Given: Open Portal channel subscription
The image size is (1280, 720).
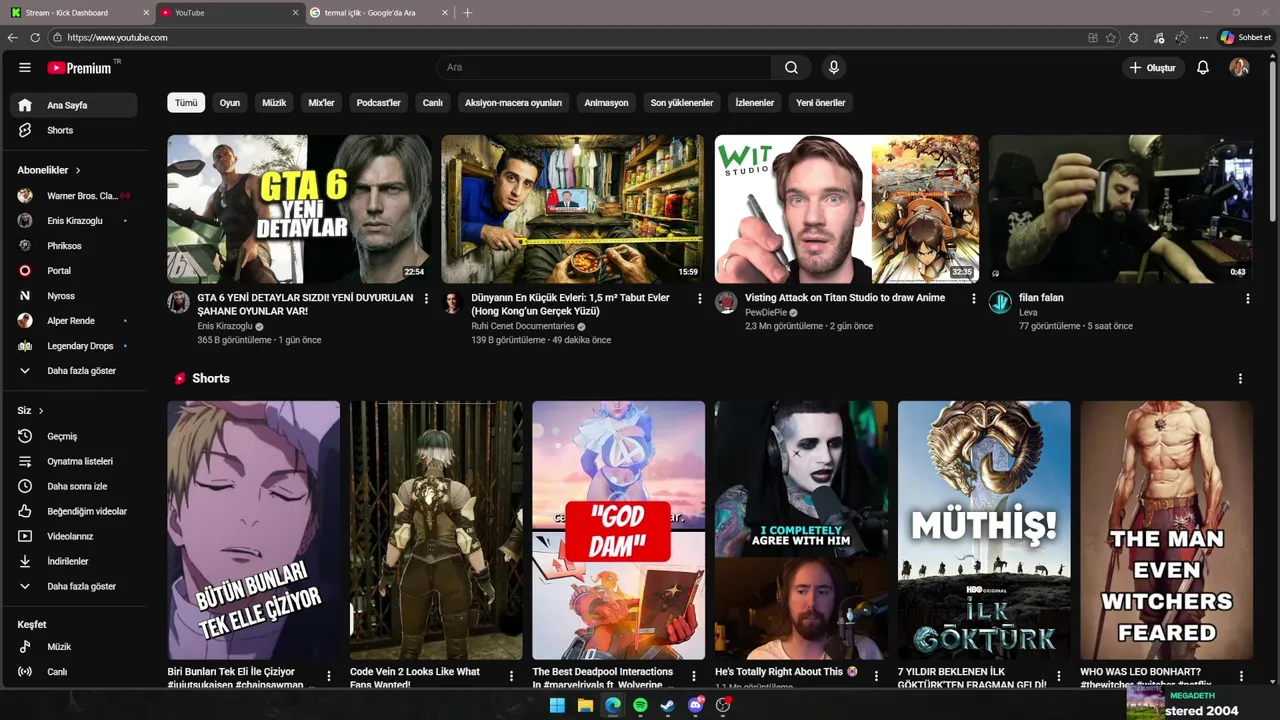Looking at the screenshot, I should click(x=74, y=271).
